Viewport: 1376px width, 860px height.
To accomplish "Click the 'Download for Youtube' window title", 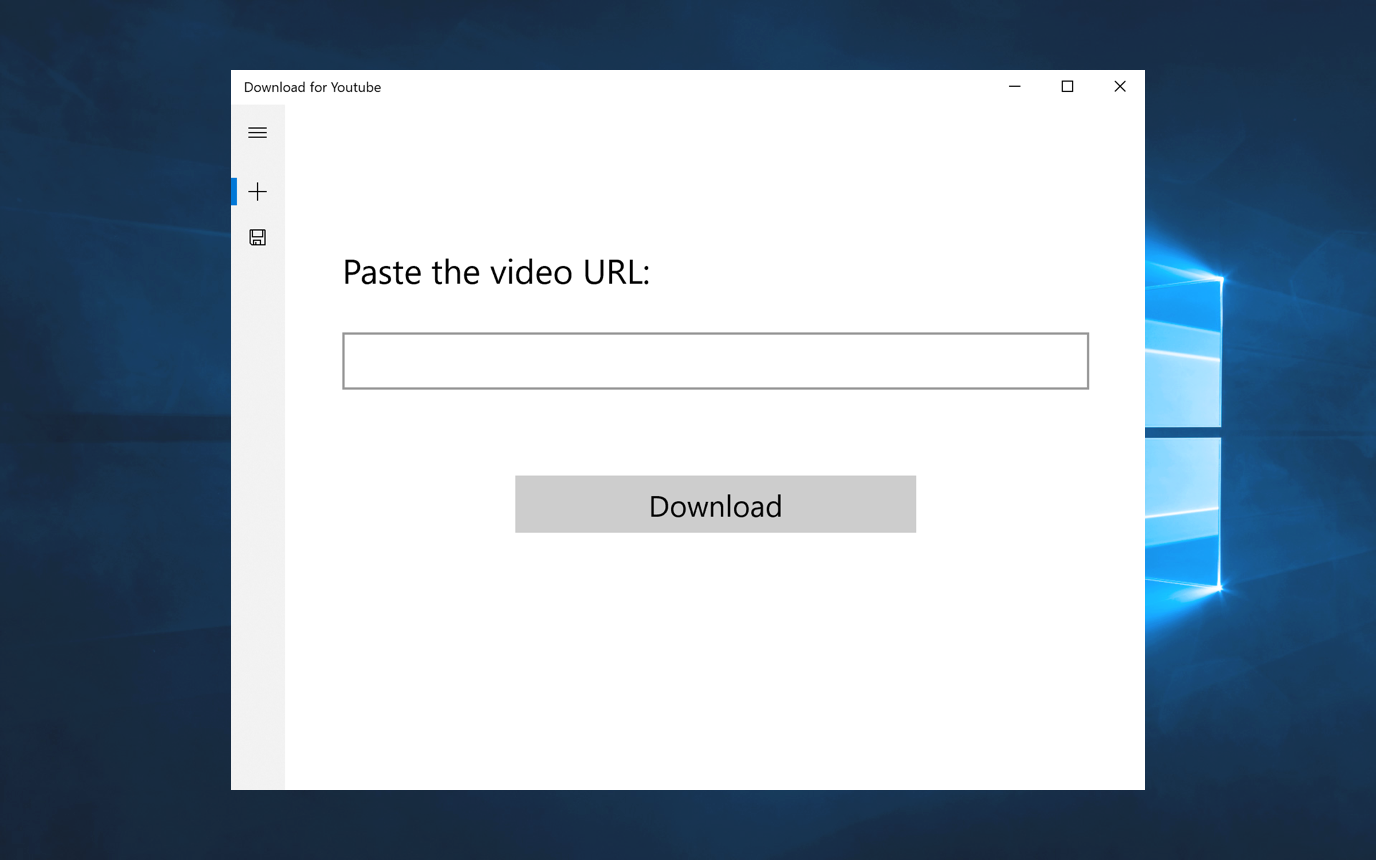I will click(x=312, y=87).
